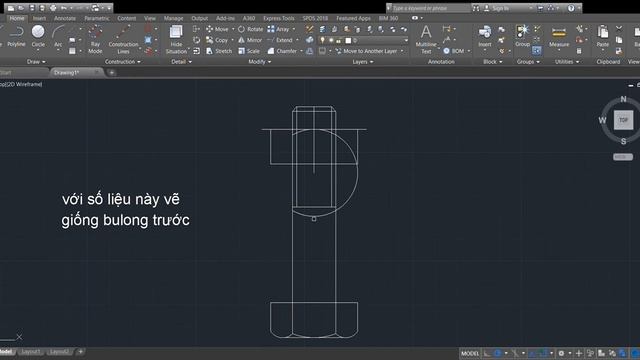640x360 pixels.
Task: Toggle the highlighted group selection button in Groups panel
Action: coord(536,51)
